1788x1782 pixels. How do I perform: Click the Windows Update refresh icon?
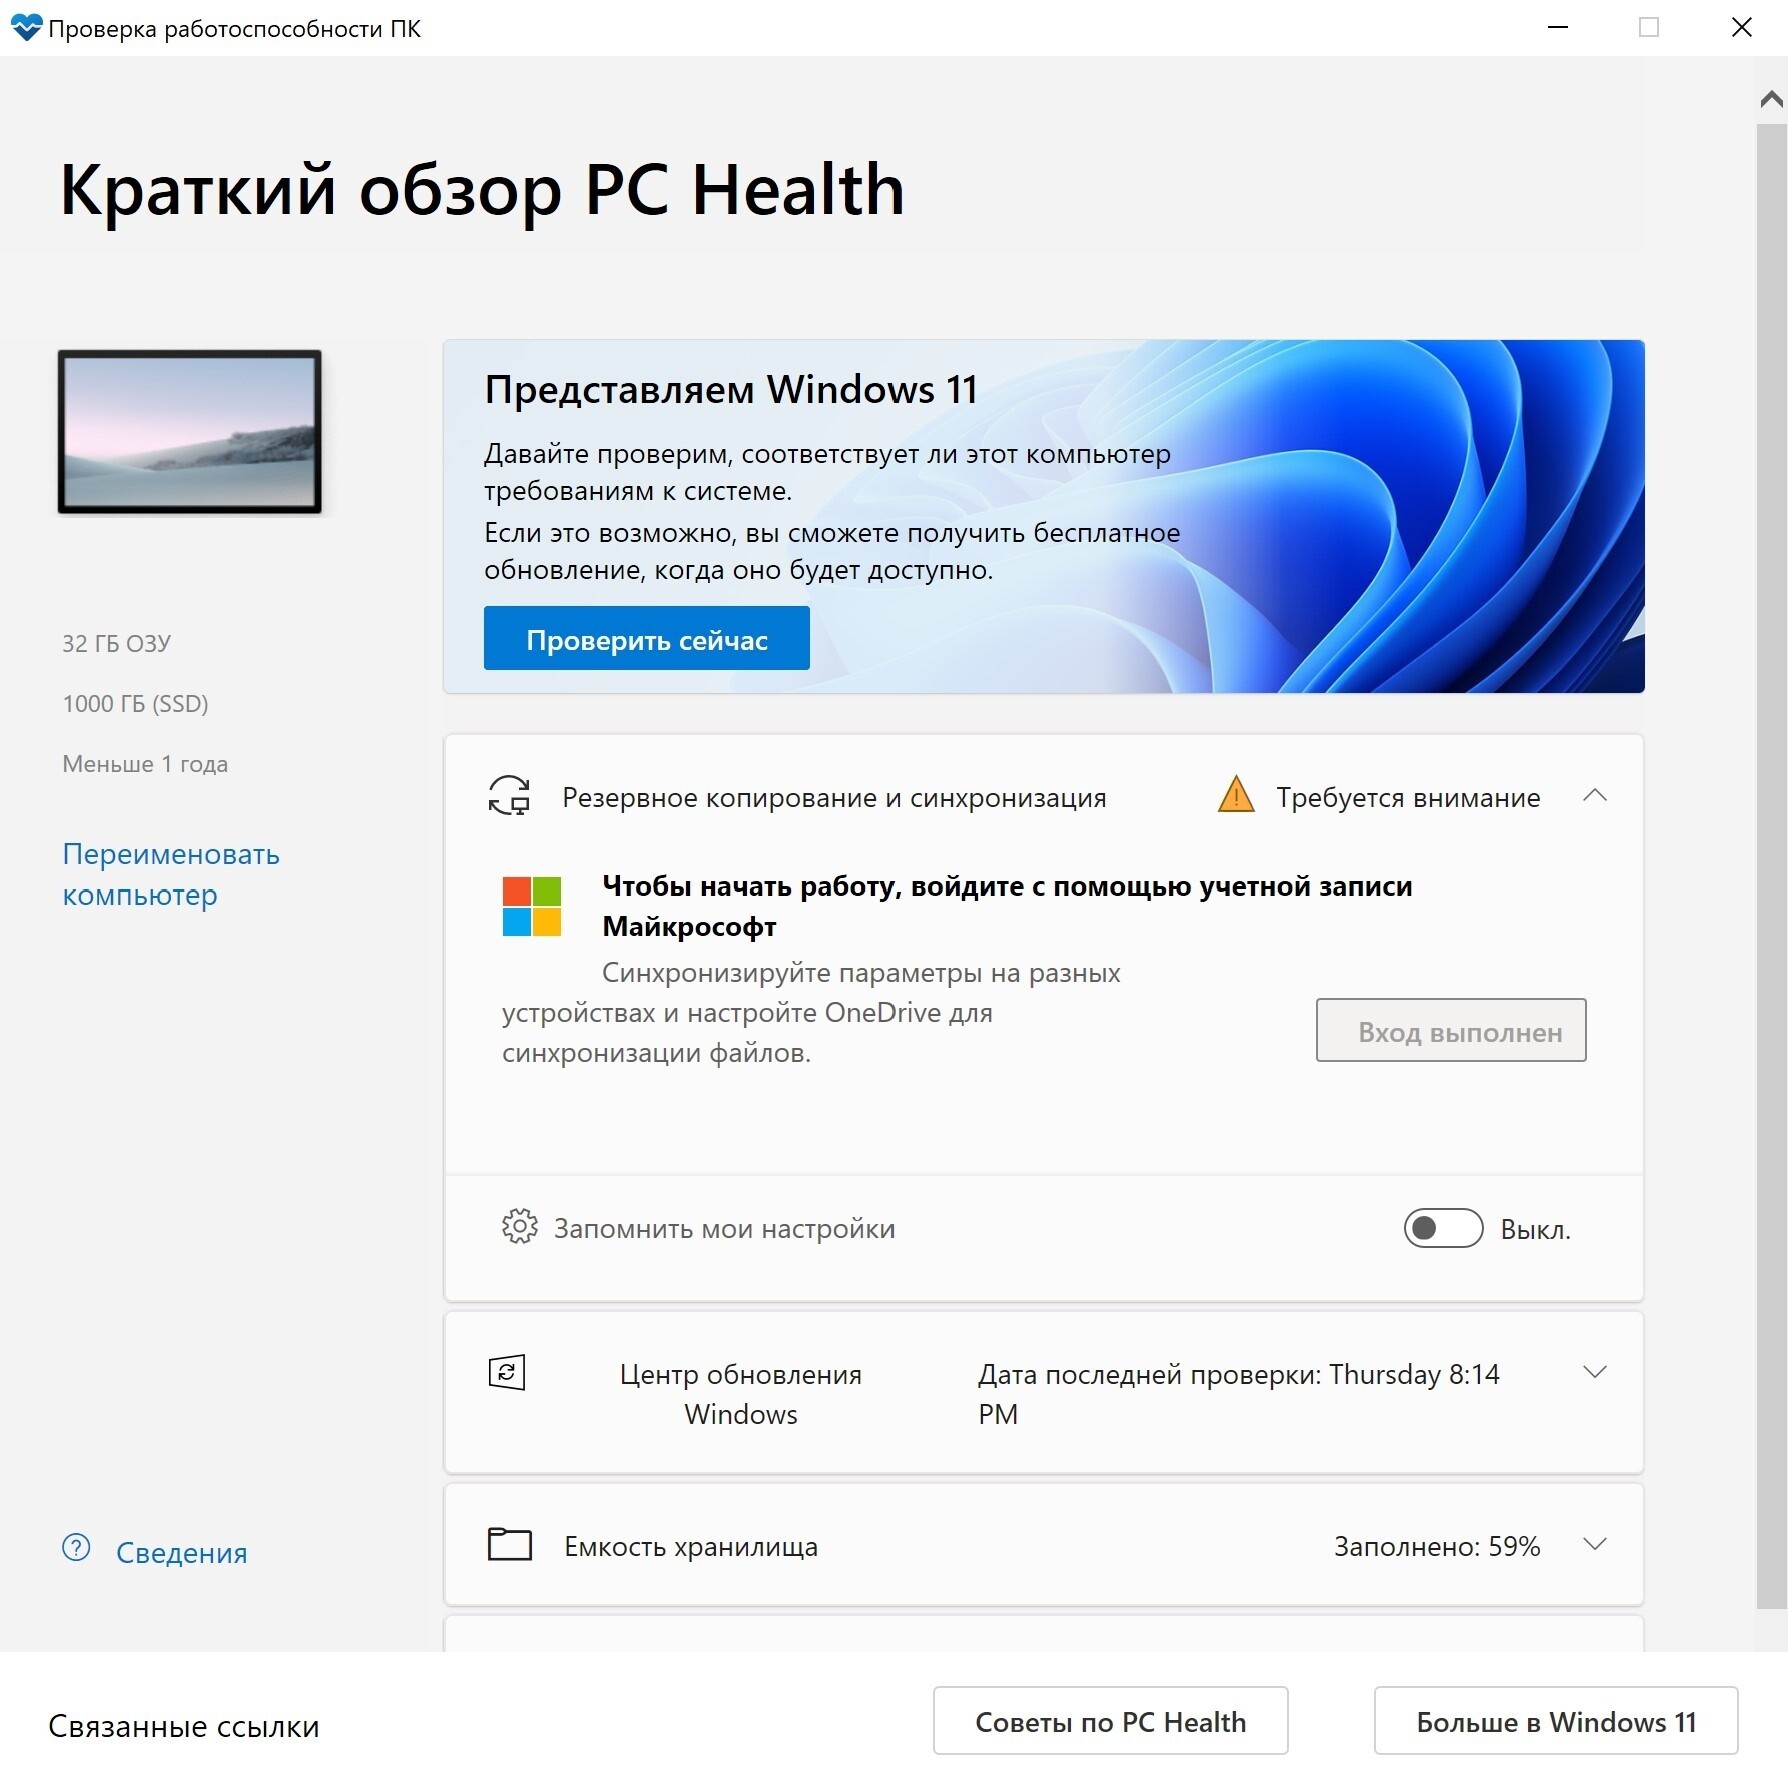pyautogui.click(x=509, y=1372)
